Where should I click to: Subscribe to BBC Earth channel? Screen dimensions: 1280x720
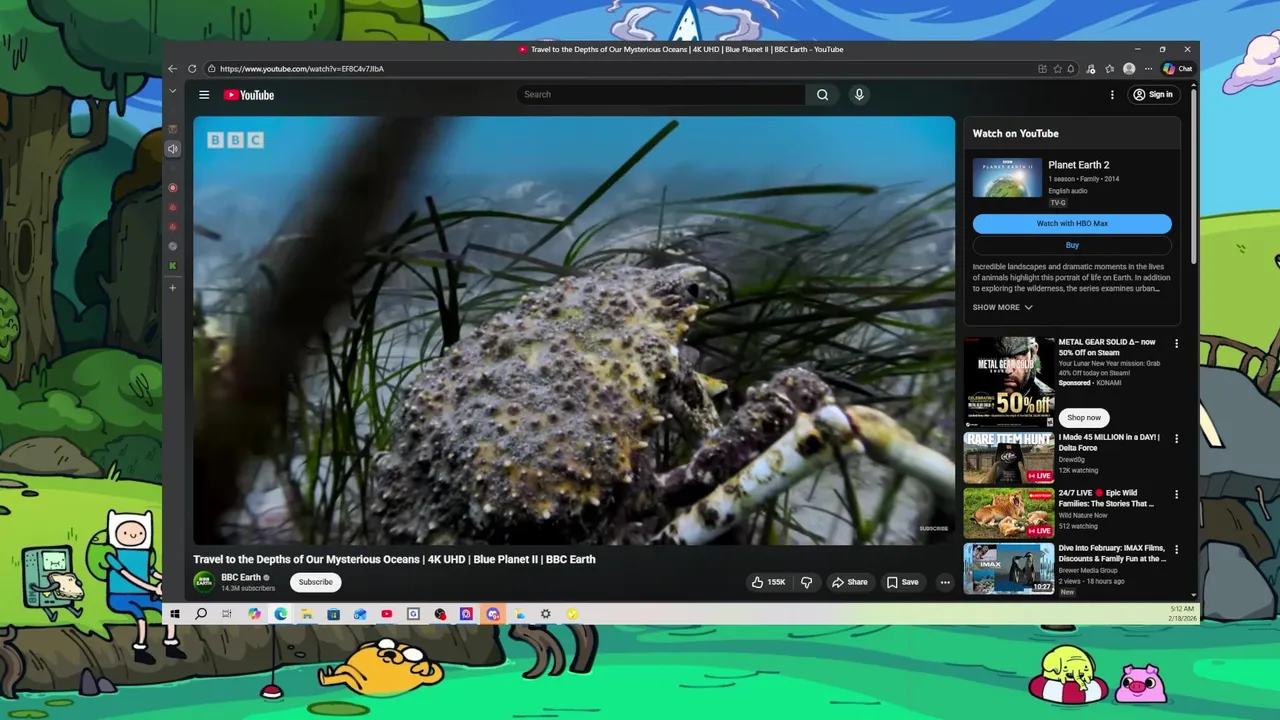click(315, 582)
